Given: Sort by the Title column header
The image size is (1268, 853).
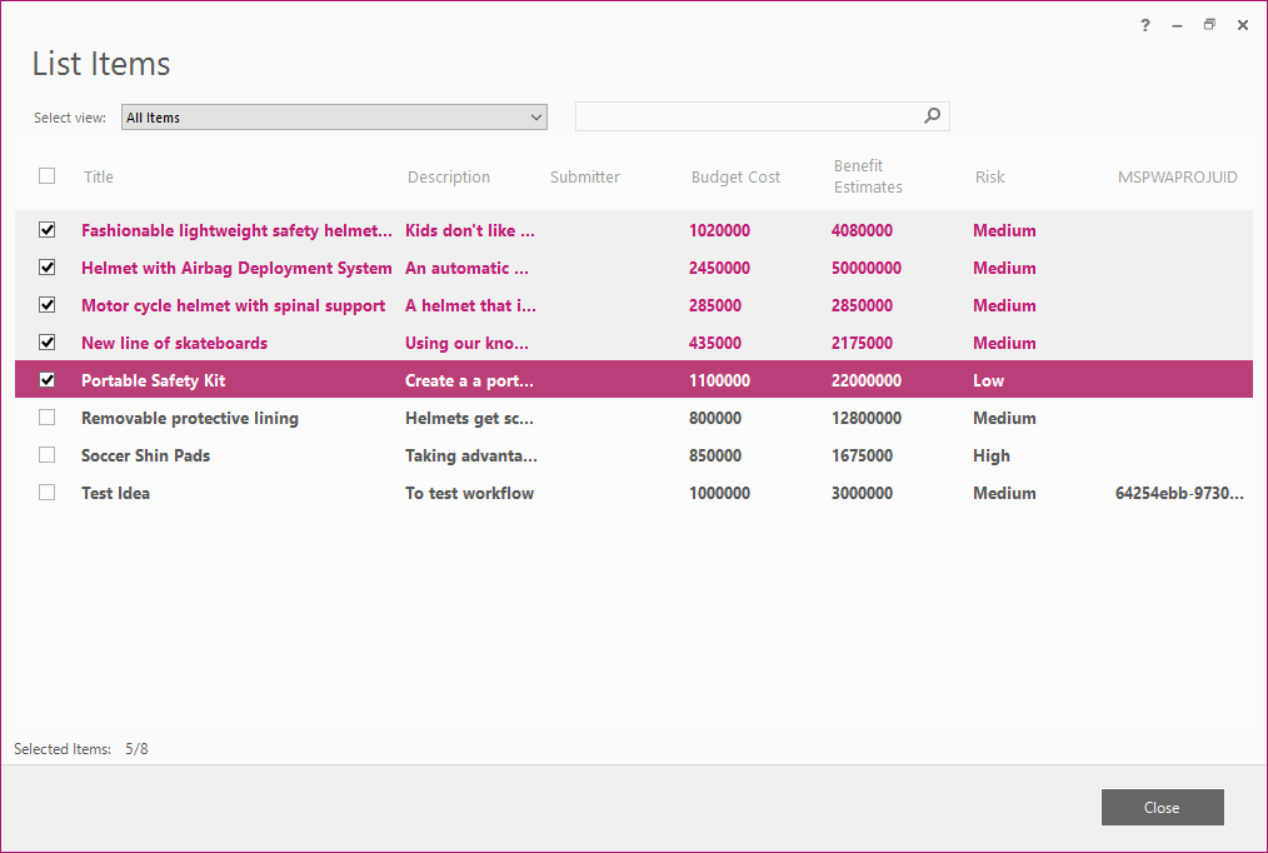Looking at the screenshot, I should tap(98, 176).
